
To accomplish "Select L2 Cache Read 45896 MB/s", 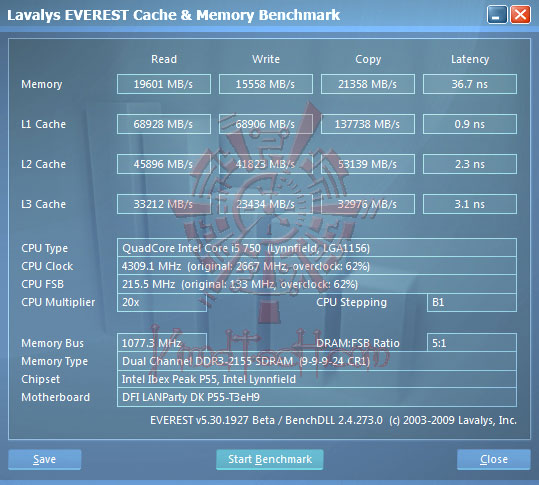I will 164,164.
